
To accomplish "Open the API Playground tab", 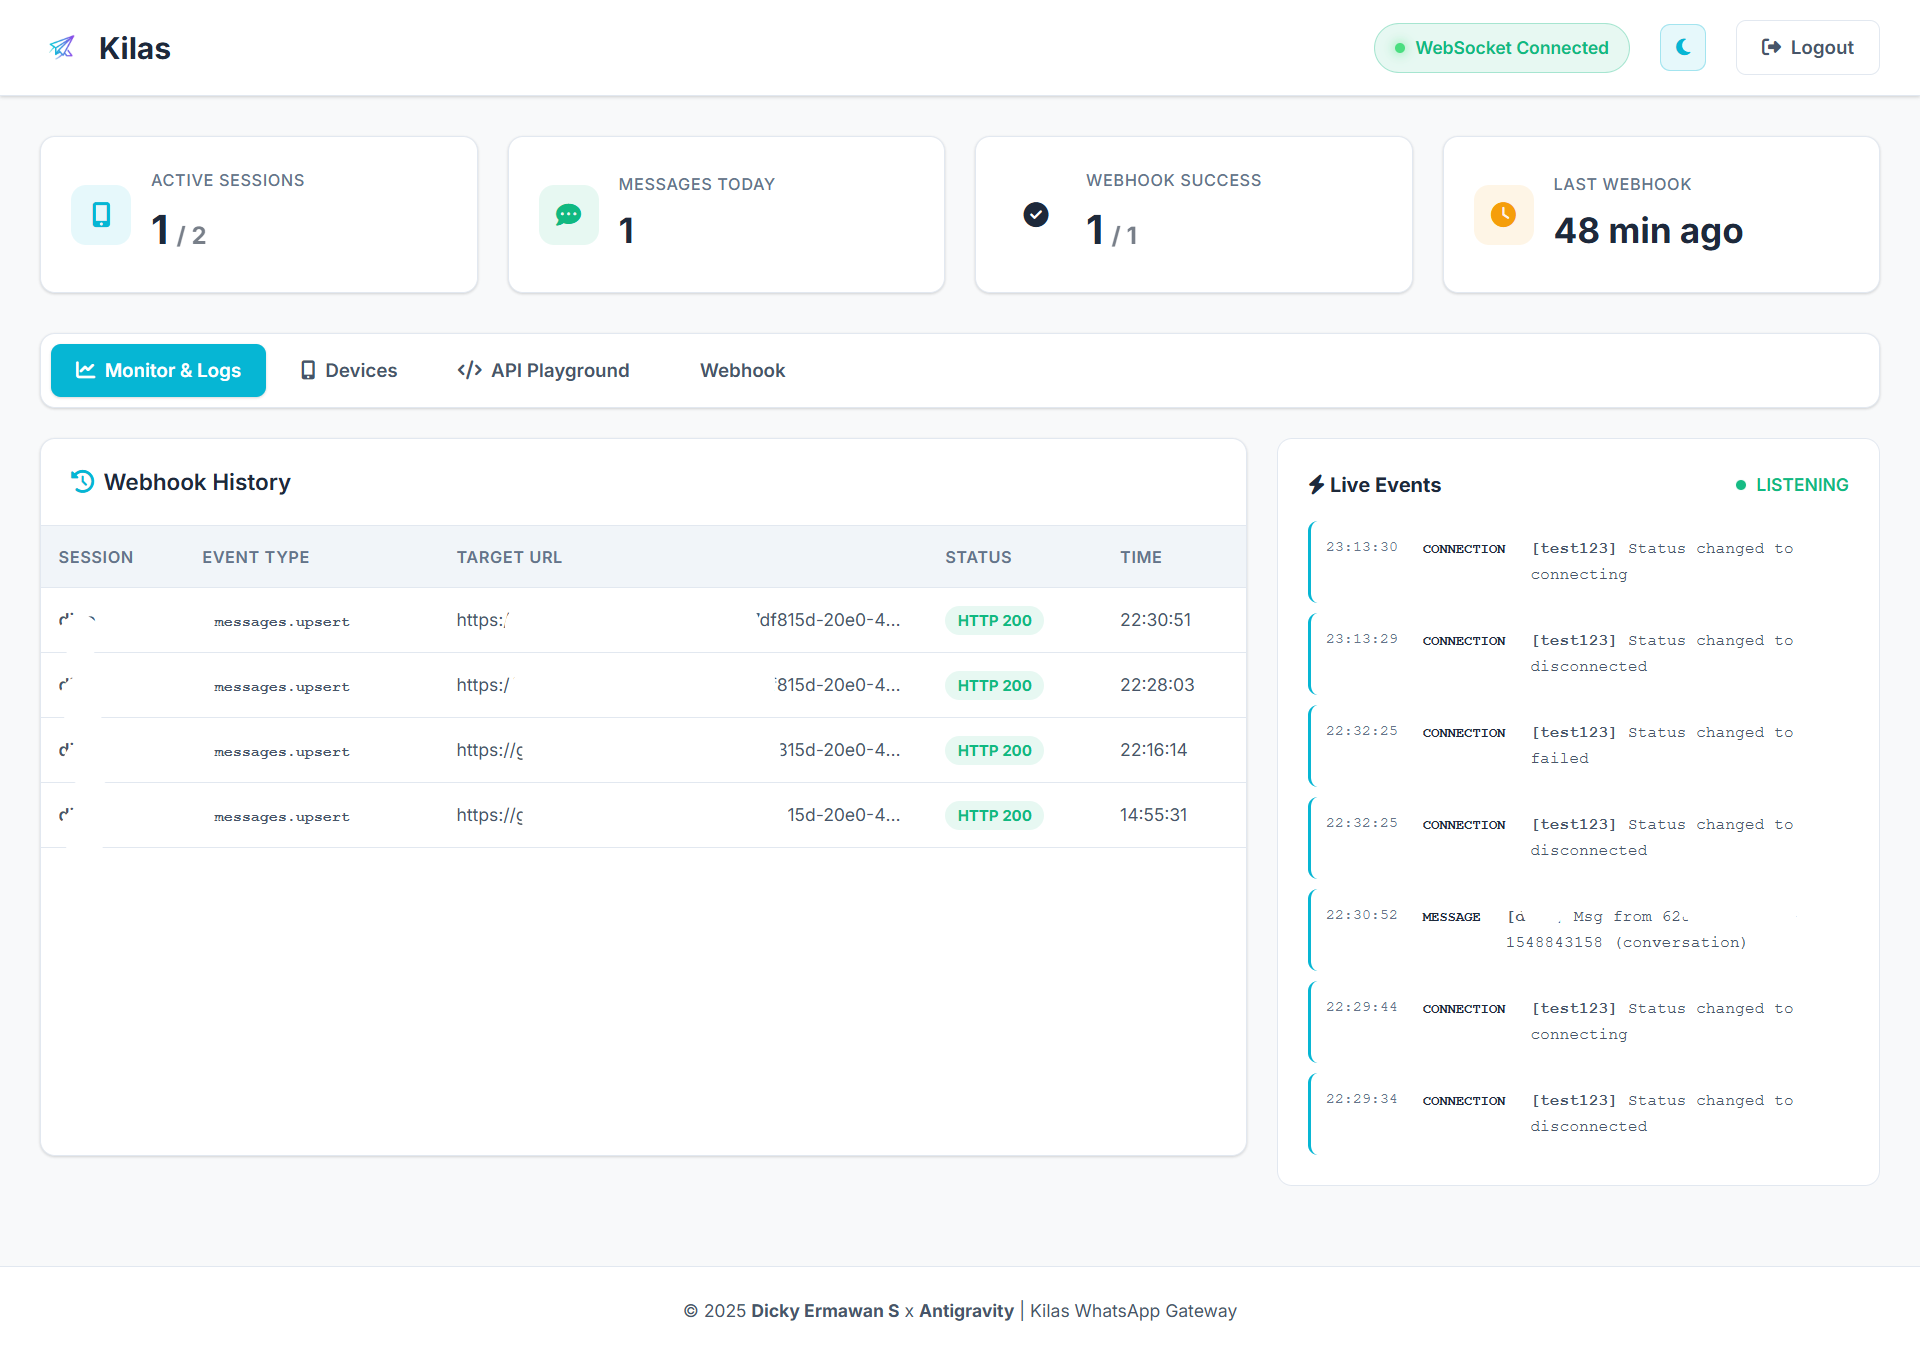I will (x=543, y=370).
